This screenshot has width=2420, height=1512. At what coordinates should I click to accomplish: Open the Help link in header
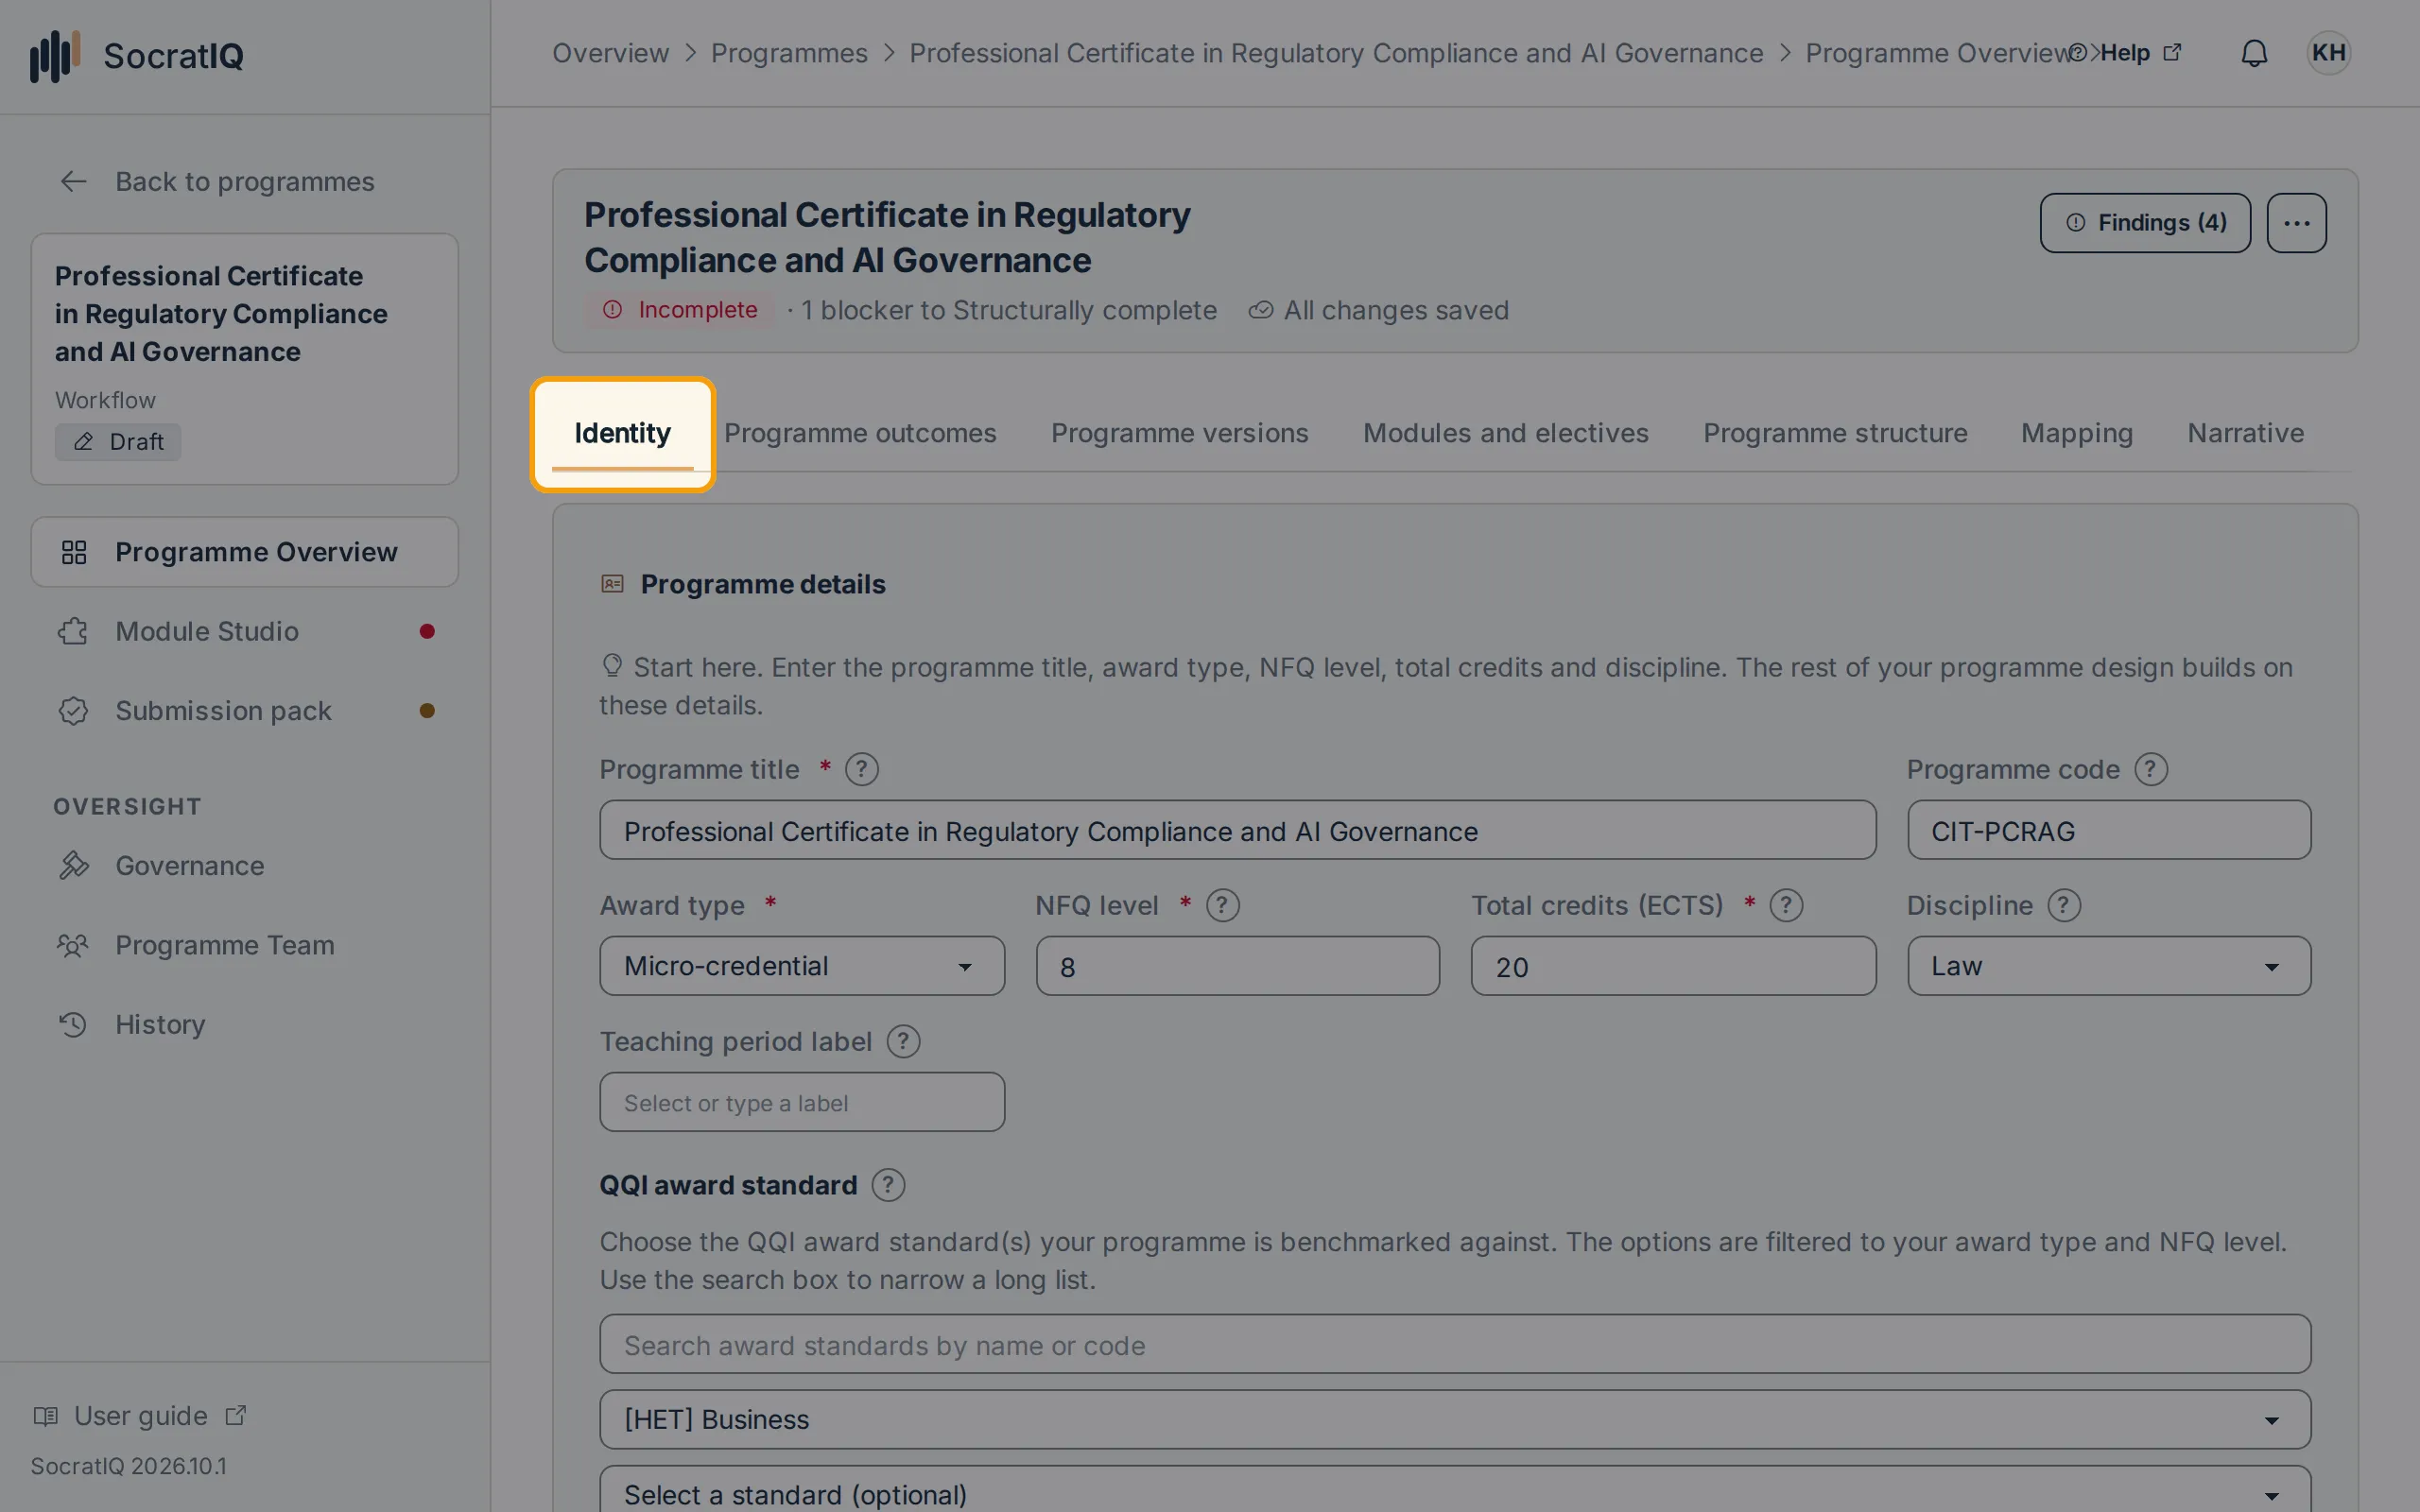point(2125,53)
